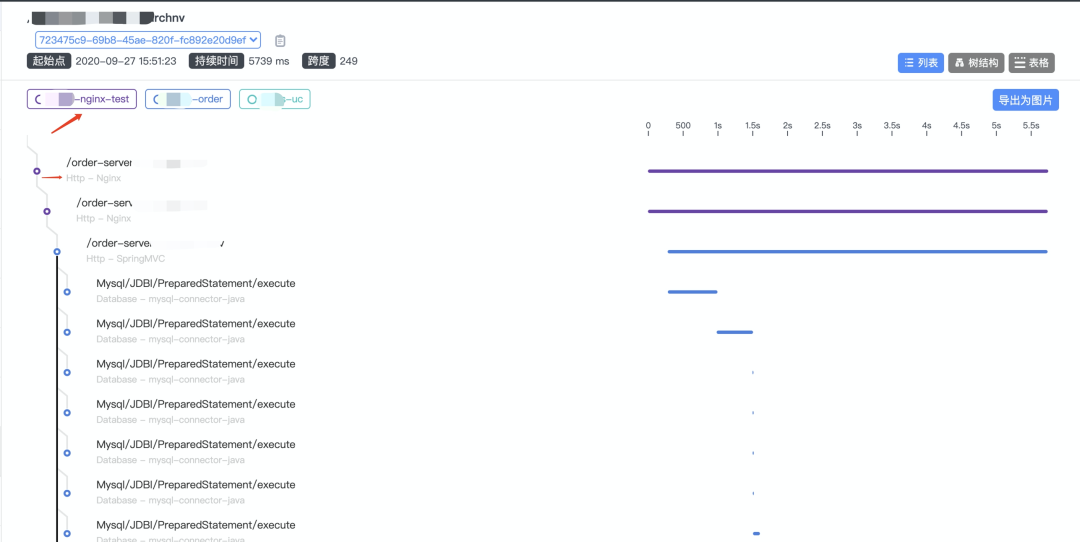
Task: Click second Mysql span's duration bar
Action: 734,332
